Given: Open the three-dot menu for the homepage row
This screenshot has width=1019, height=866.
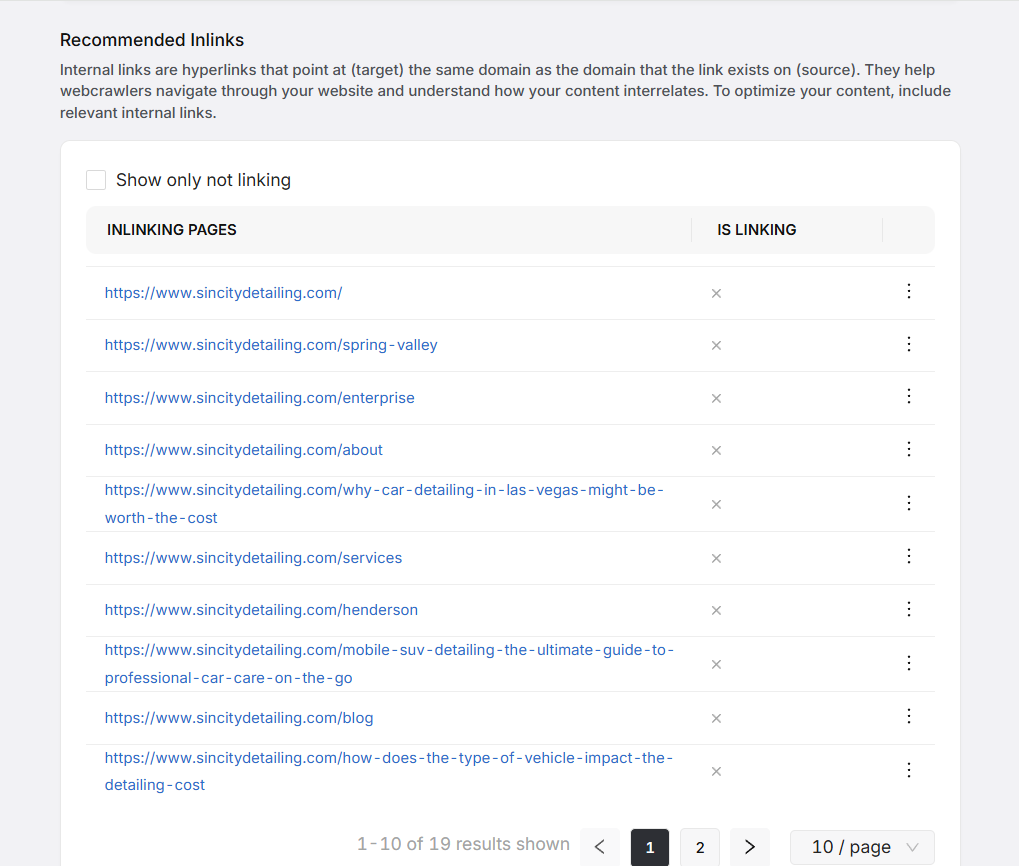Looking at the screenshot, I should tap(909, 291).
